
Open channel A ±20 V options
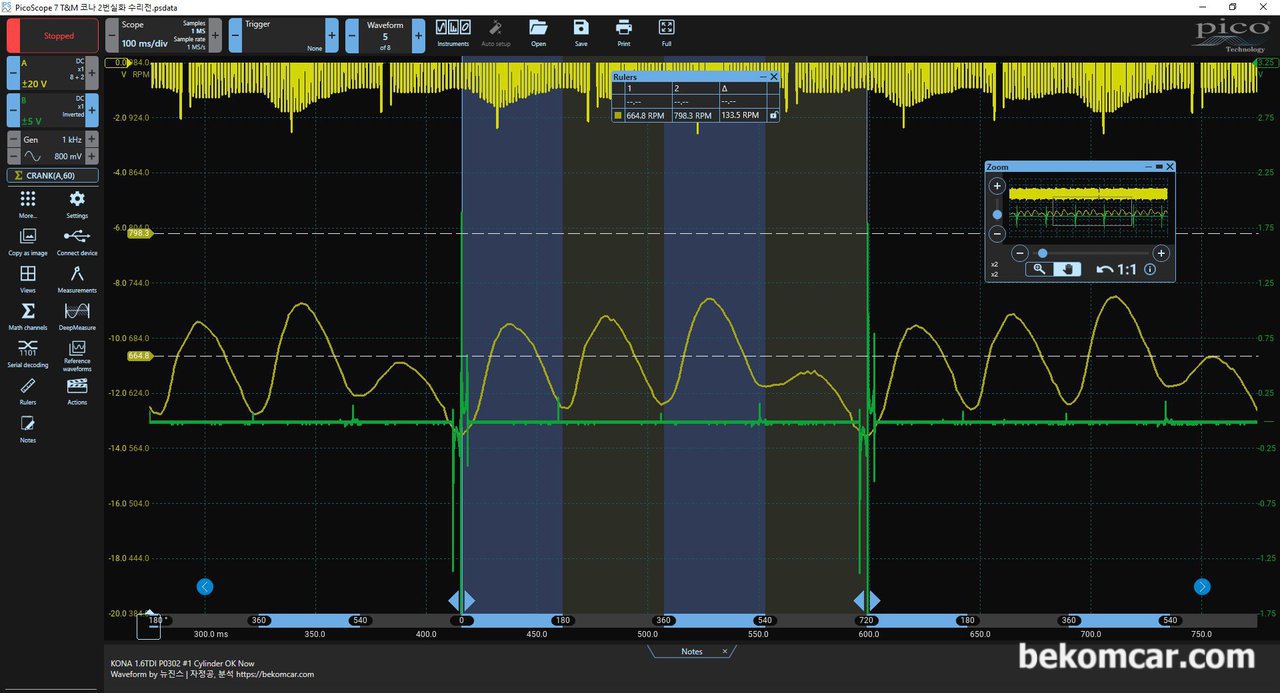click(53, 72)
